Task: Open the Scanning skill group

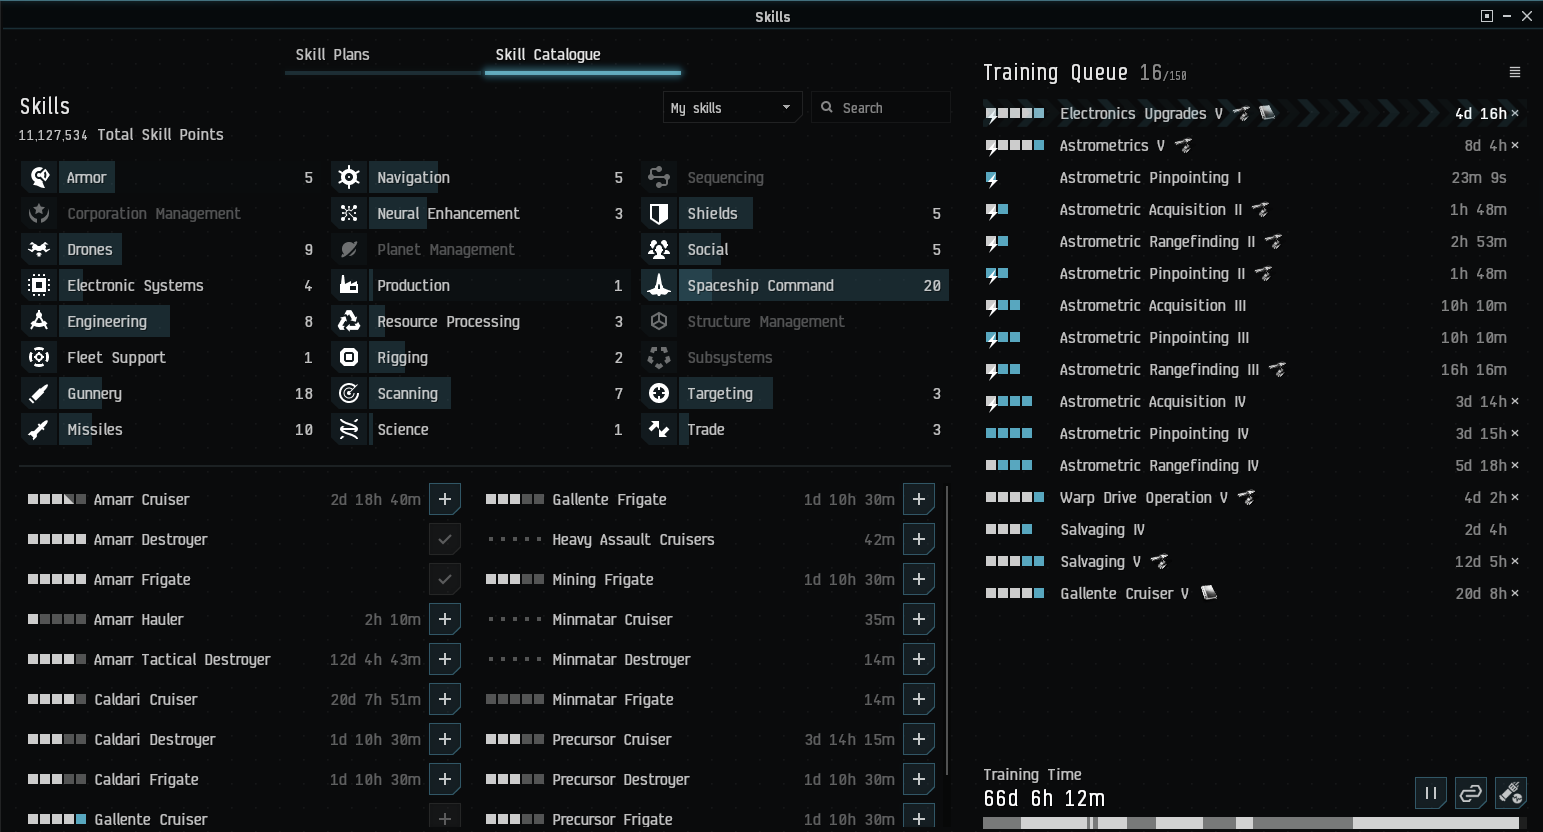Action: coord(478,393)
